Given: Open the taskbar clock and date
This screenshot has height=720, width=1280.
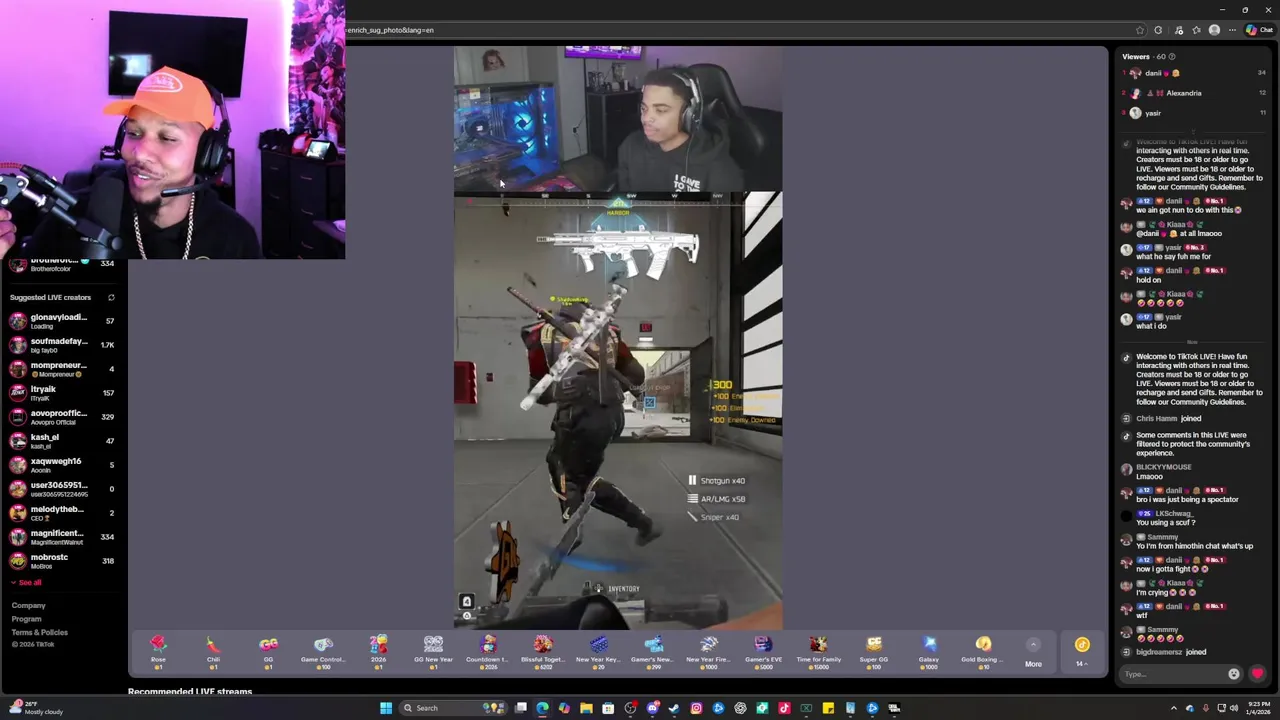Looking at the screenshot, I should pos(1258,708).
